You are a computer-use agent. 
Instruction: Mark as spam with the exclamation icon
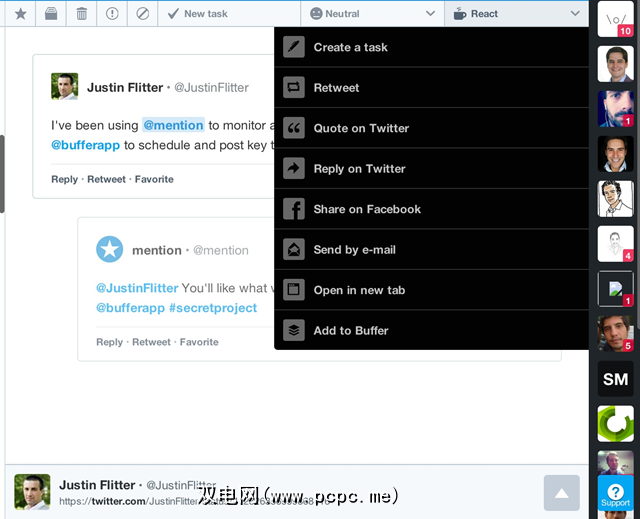click(x=112, y=14)
